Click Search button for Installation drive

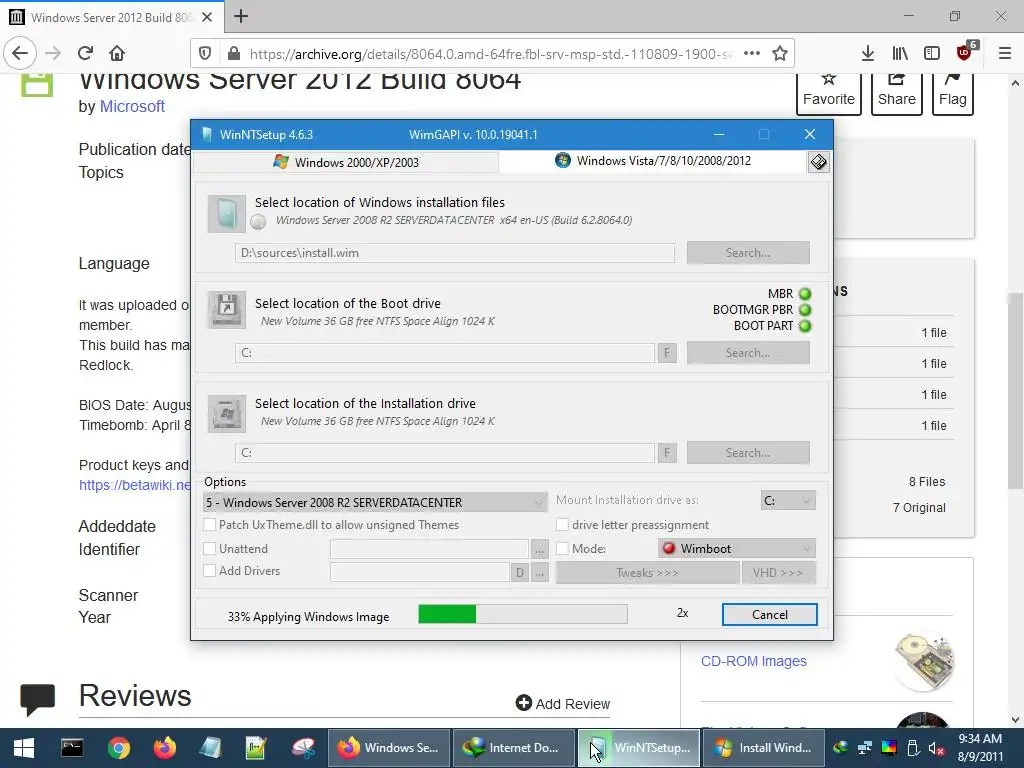[x=748, y=453]
